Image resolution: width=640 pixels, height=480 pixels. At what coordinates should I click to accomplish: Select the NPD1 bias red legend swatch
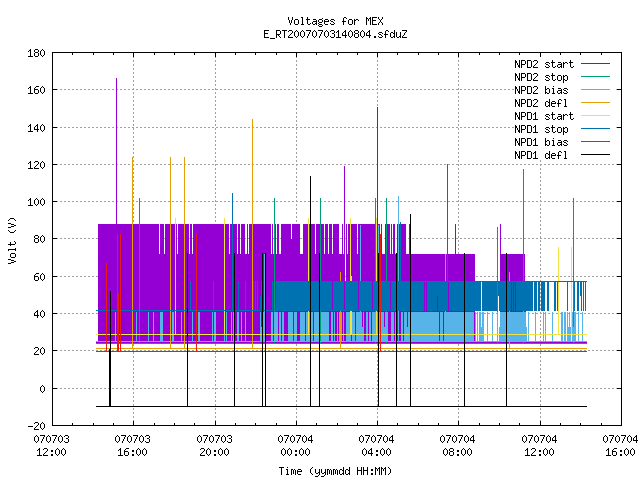595,142
